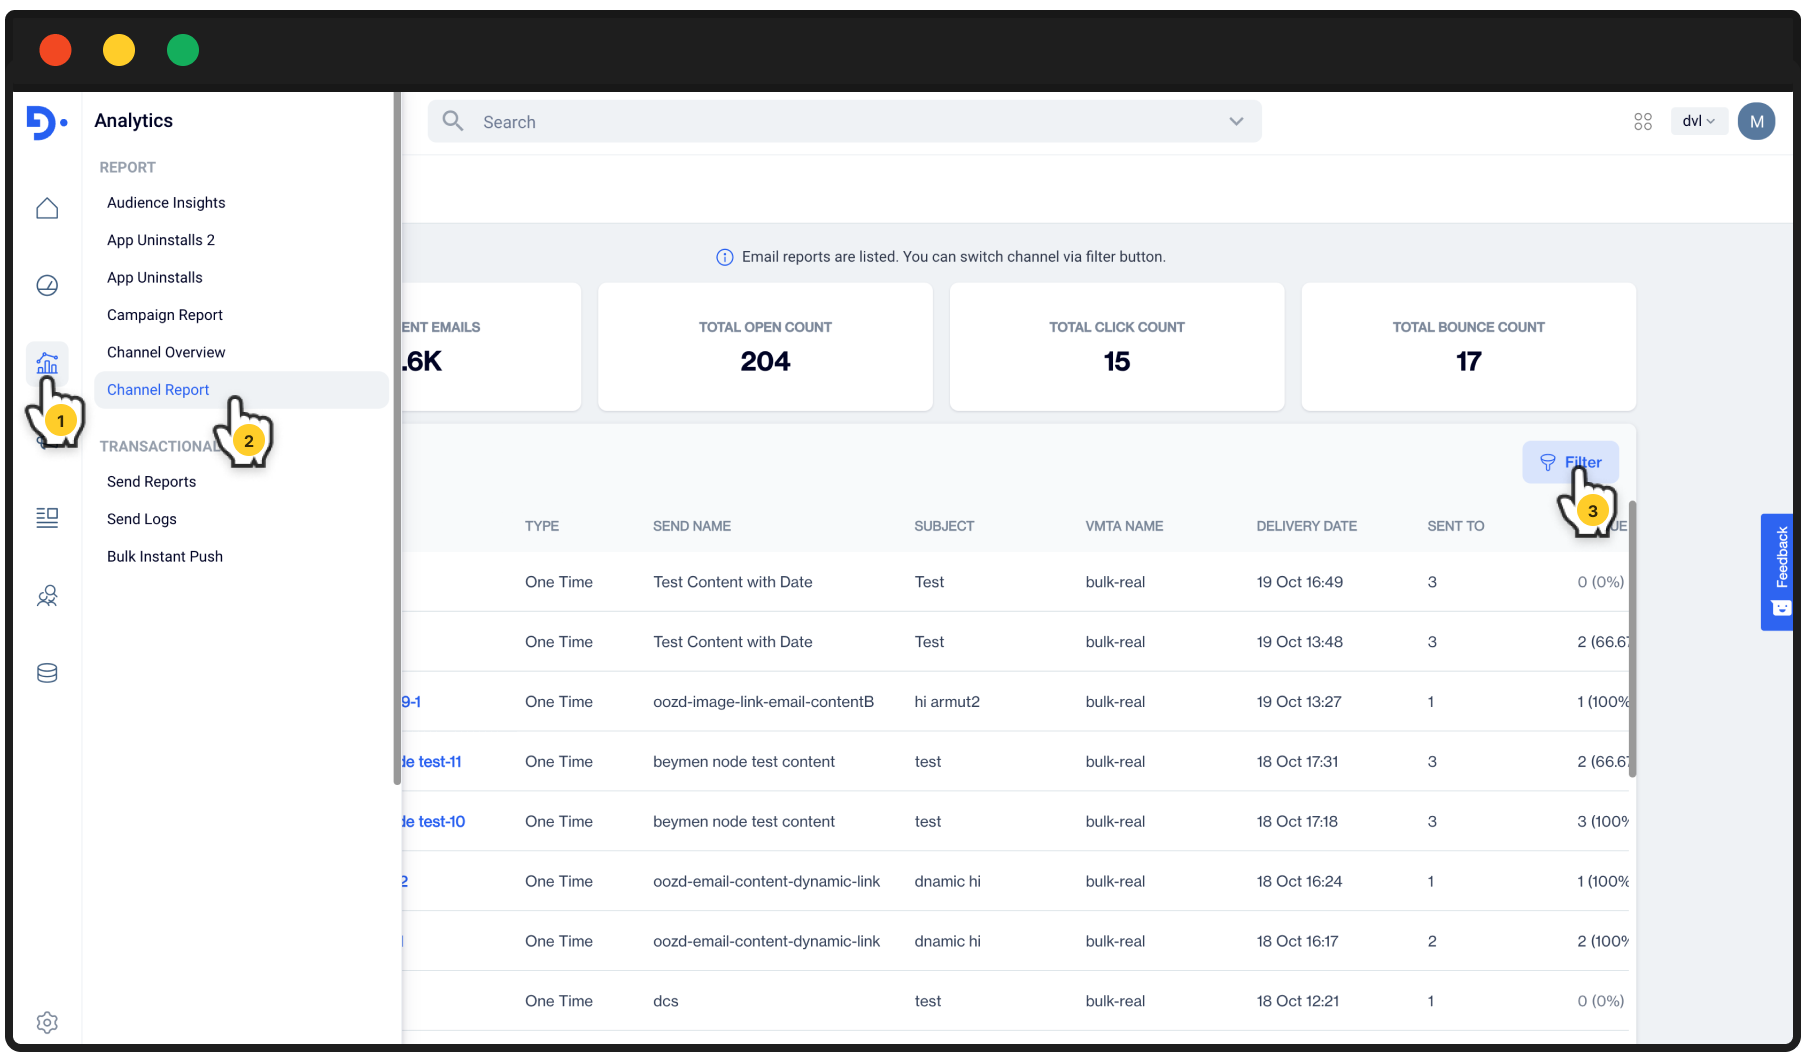Click the TYPE column header
The width and height of the screenshot is (1809, 1061).
(x=542, y=526)
